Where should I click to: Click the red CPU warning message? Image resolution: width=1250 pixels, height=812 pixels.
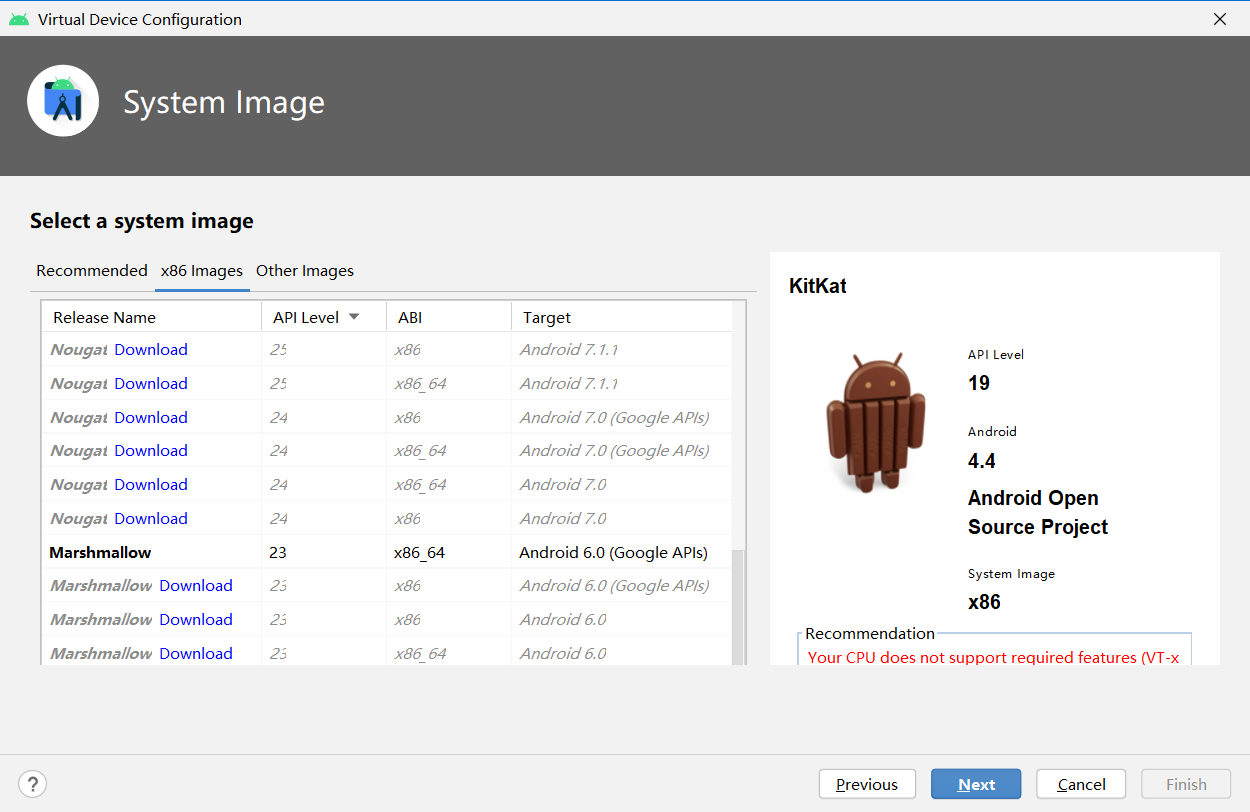tap(994, 657)
